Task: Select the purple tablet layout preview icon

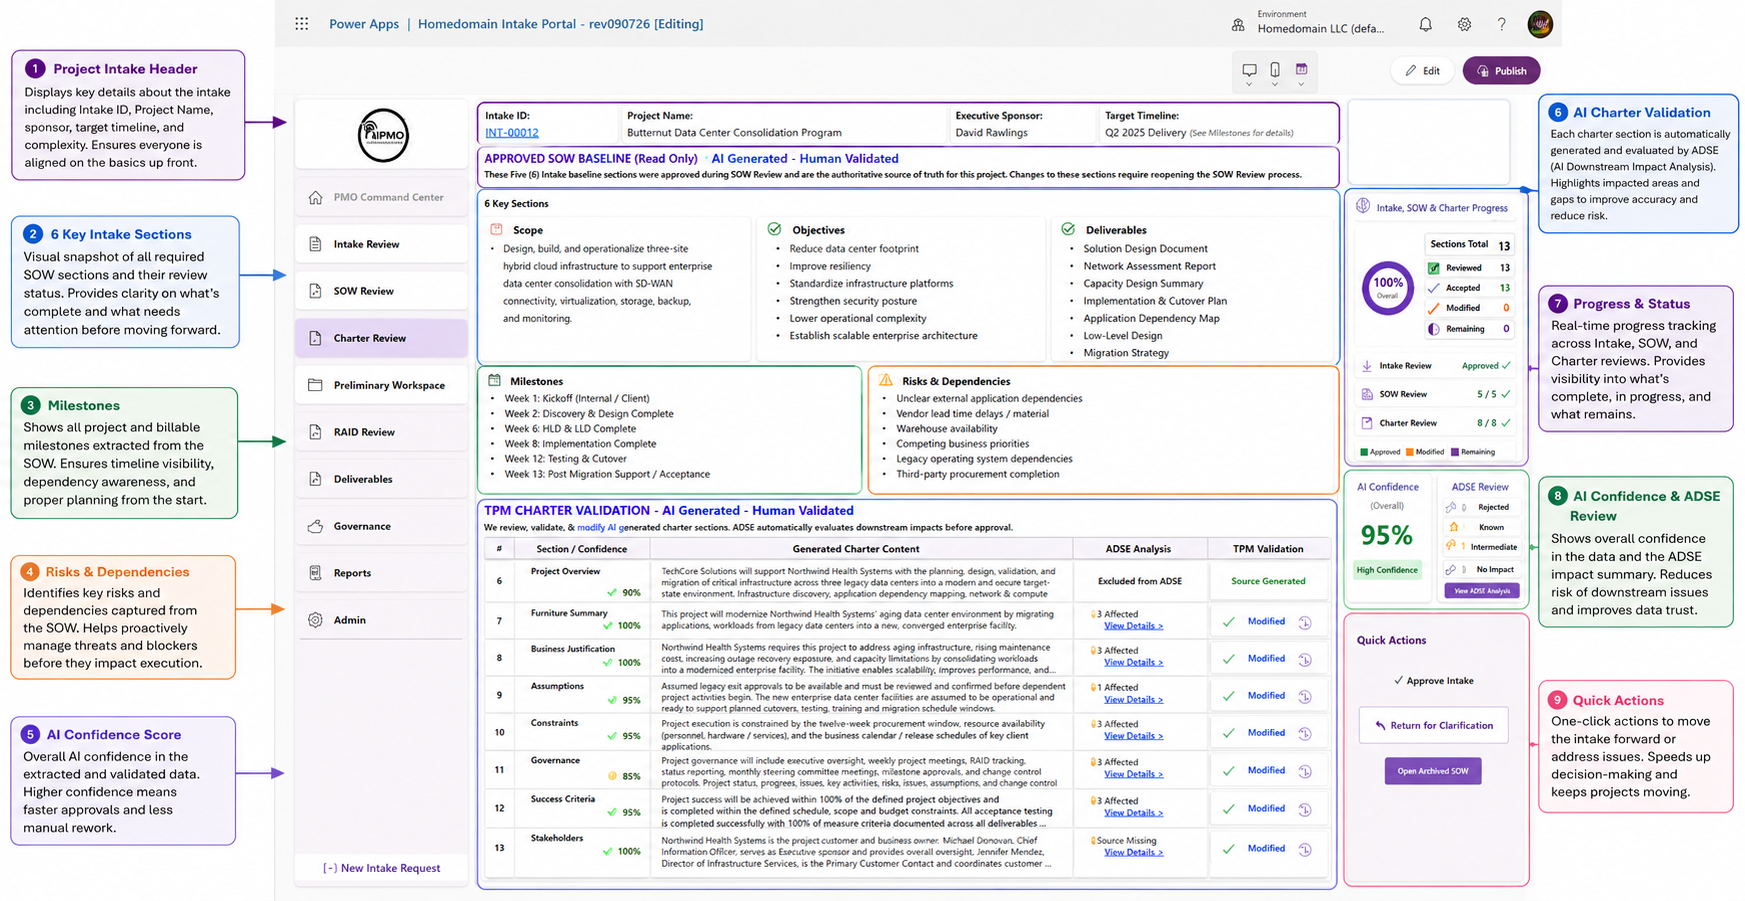Action: coord(1302,70)
